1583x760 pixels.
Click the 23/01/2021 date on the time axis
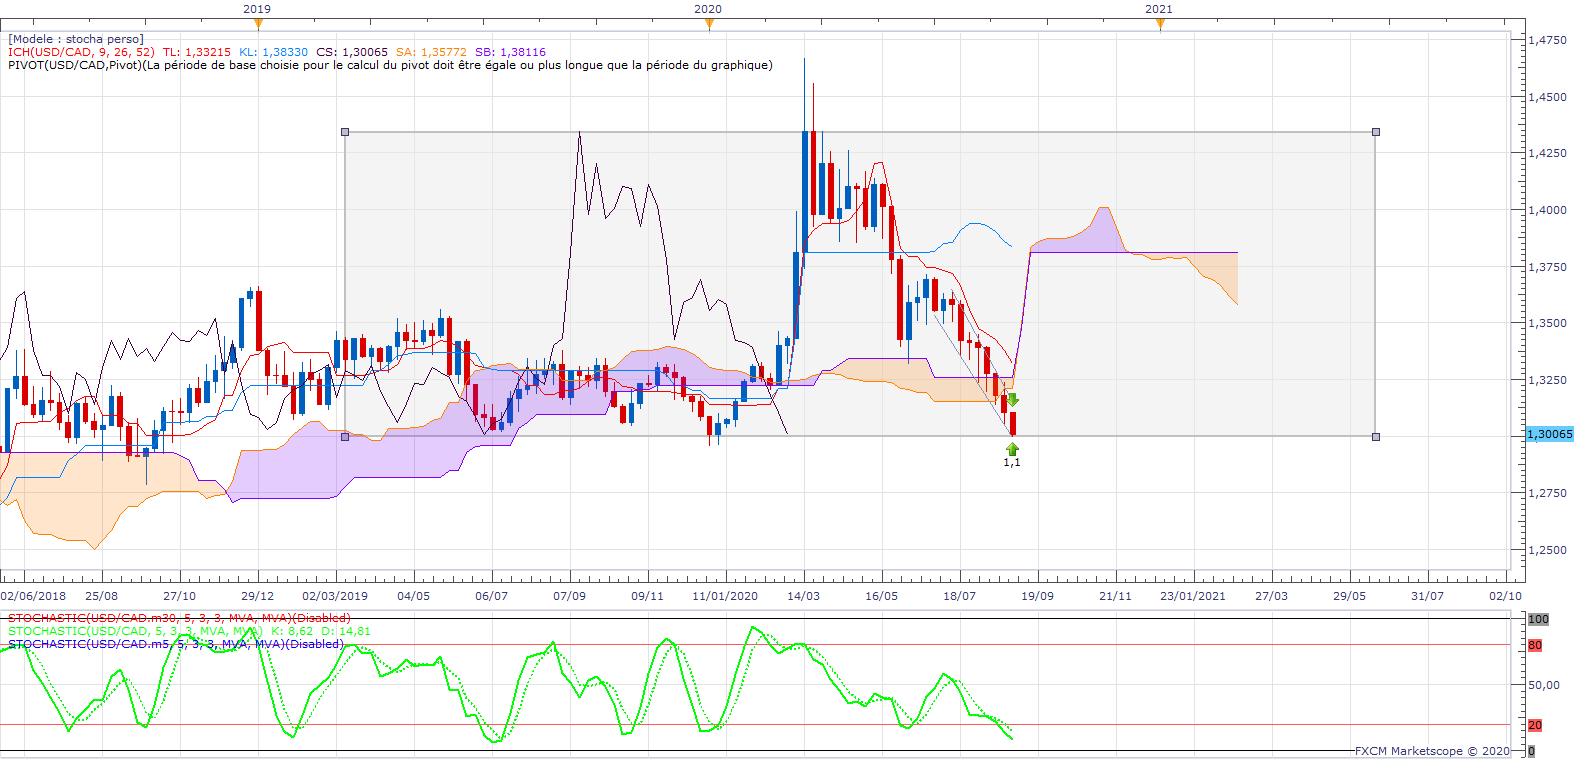click(x=1193, y=596)
